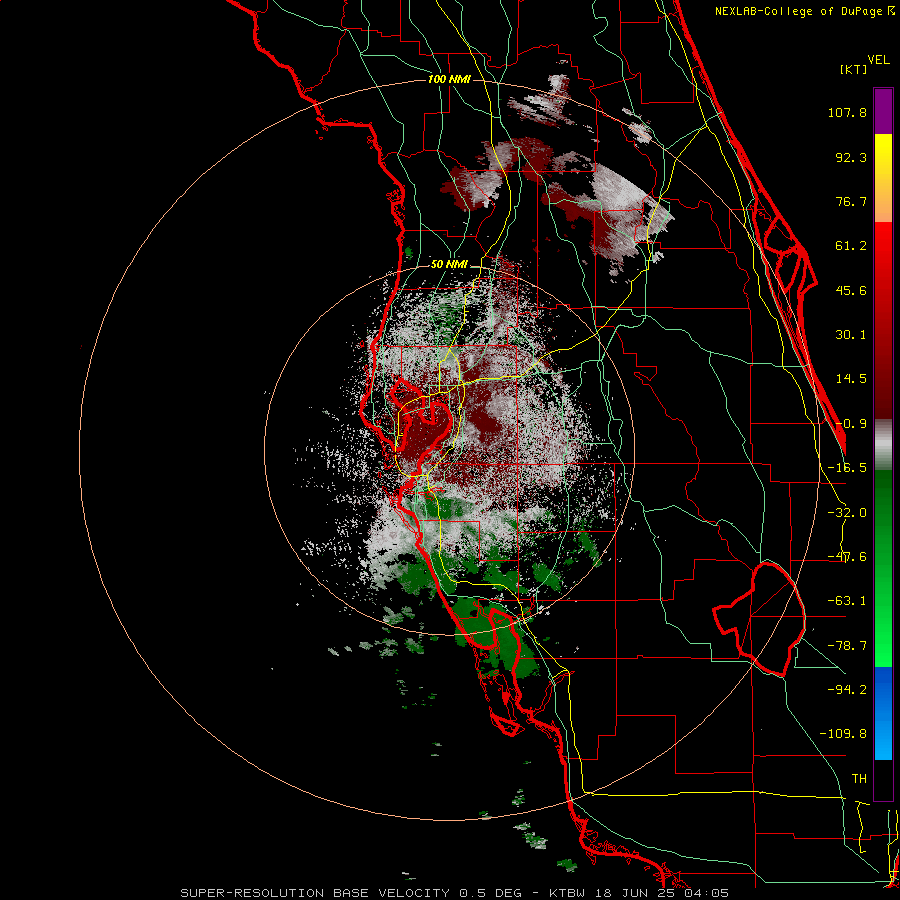Click the -63.1 scale value

point(847,601)
